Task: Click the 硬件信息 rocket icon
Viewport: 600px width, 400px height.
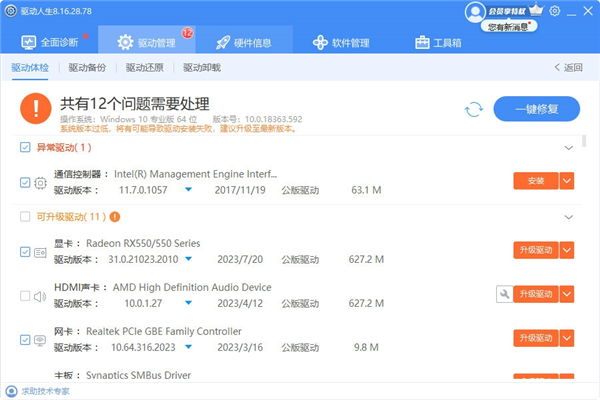Action: [223, 42]
